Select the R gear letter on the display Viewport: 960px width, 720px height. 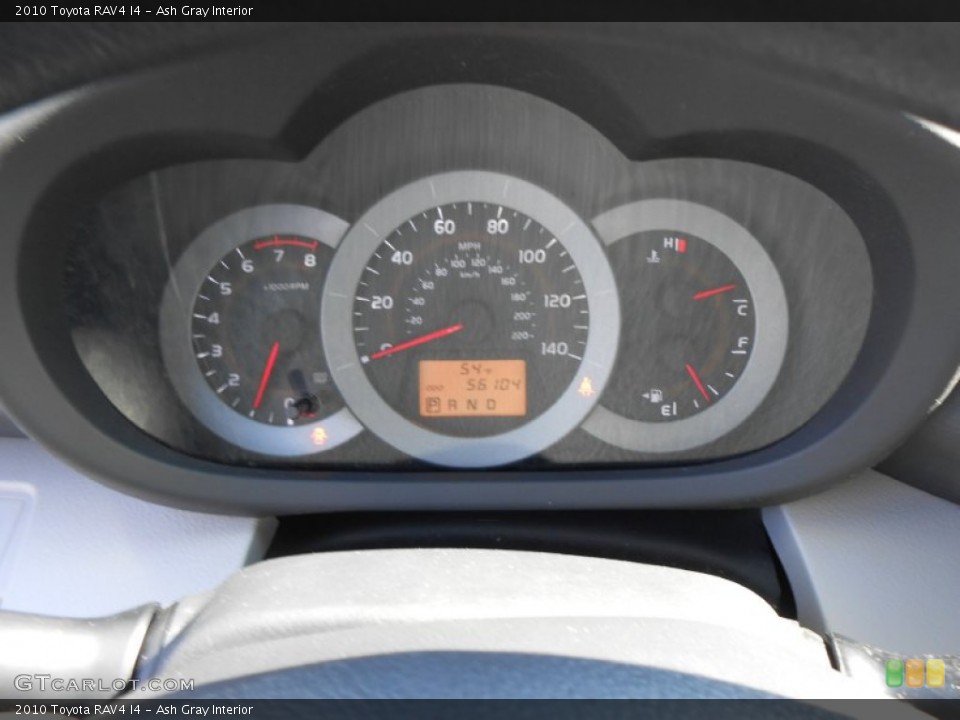click(x=452, y=405)
